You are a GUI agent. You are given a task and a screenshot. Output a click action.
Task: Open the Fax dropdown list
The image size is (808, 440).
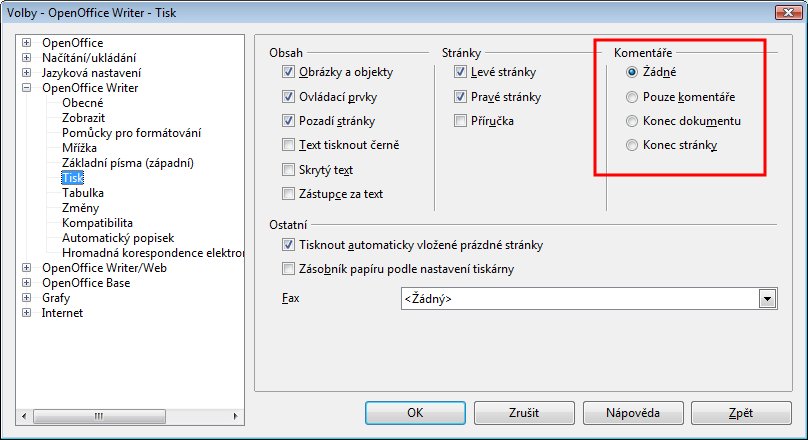tap(767, 299)
